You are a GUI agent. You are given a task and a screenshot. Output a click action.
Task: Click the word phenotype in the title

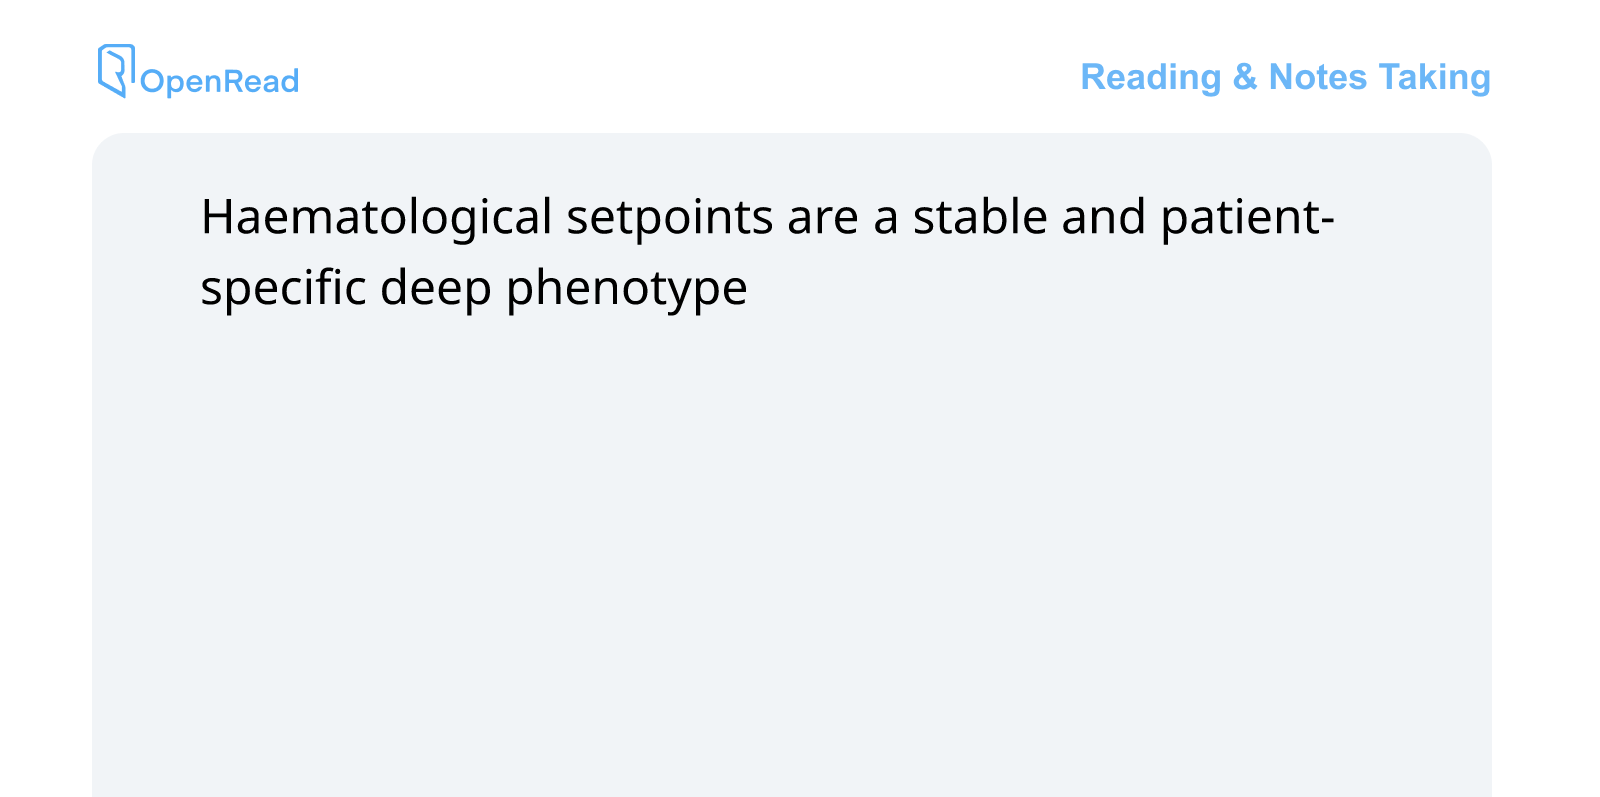pyautogui.click(x=627, y=288)
